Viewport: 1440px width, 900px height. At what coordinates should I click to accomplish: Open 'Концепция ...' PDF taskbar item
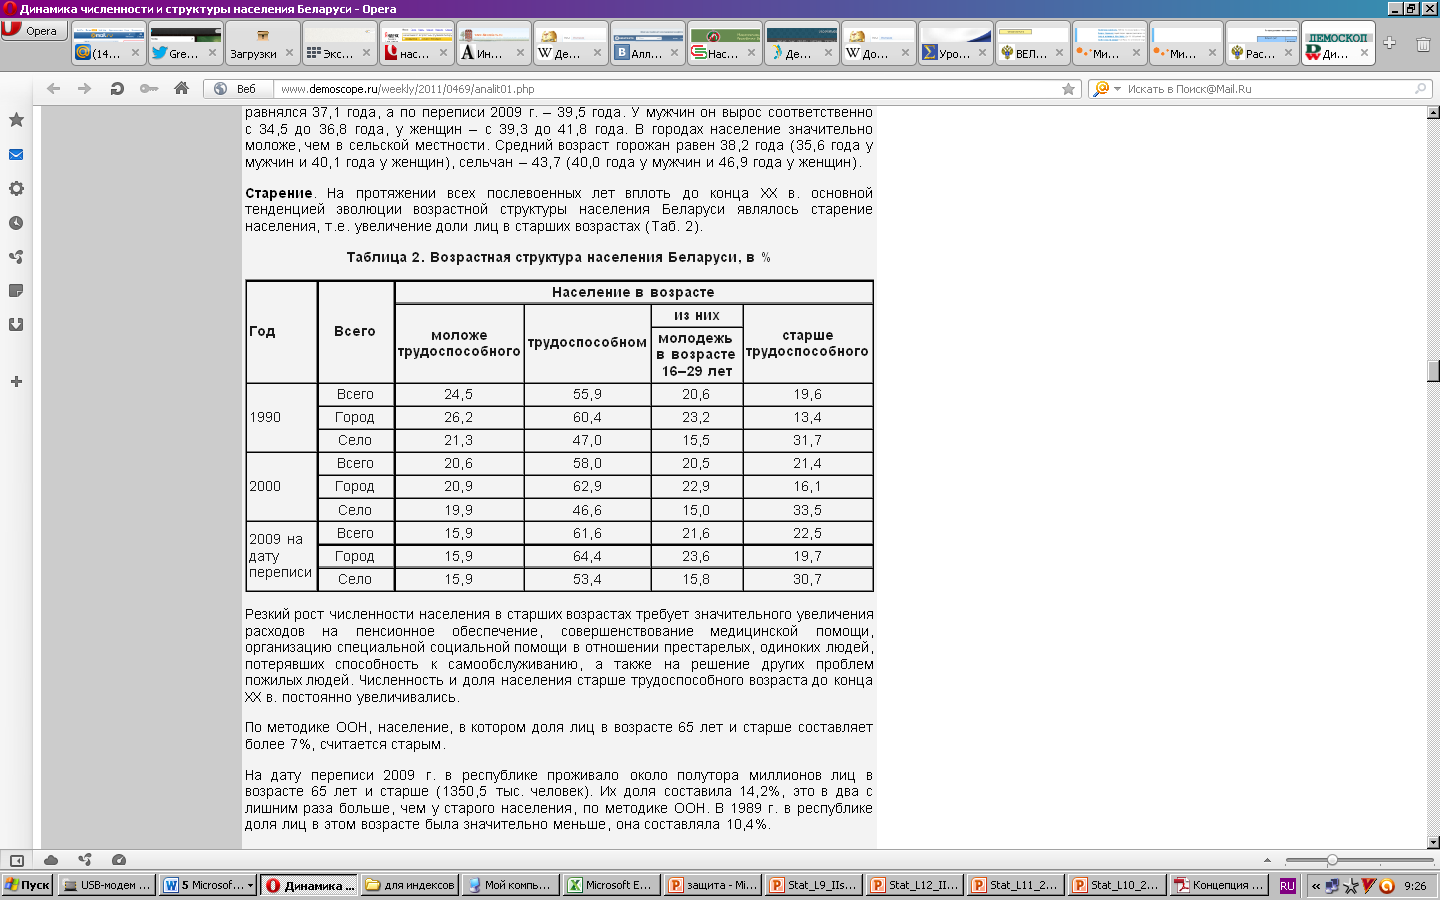point(1218,885)
